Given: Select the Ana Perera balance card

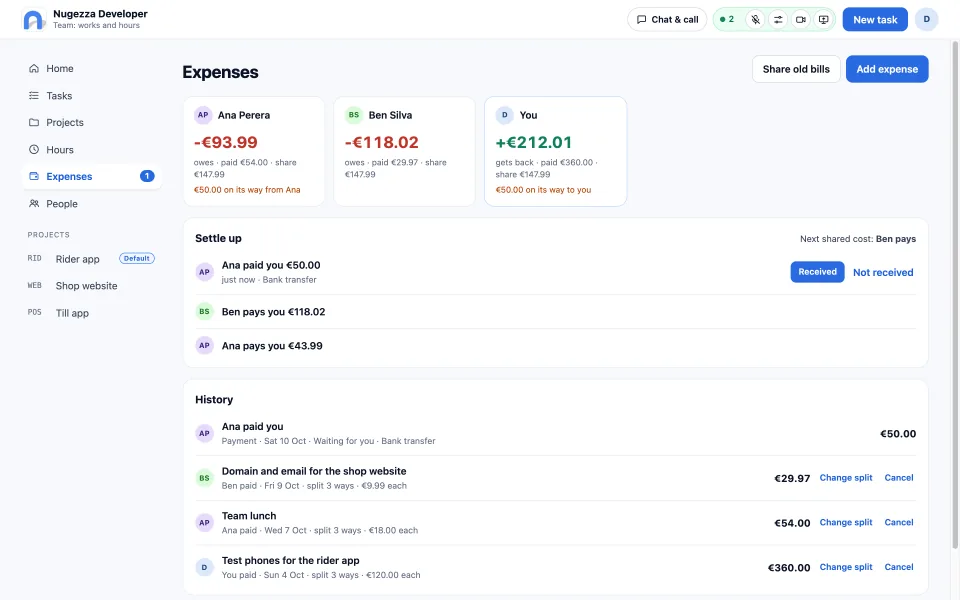Looking at the screenshot, I should pyautogui.click(x=254, y=151).
